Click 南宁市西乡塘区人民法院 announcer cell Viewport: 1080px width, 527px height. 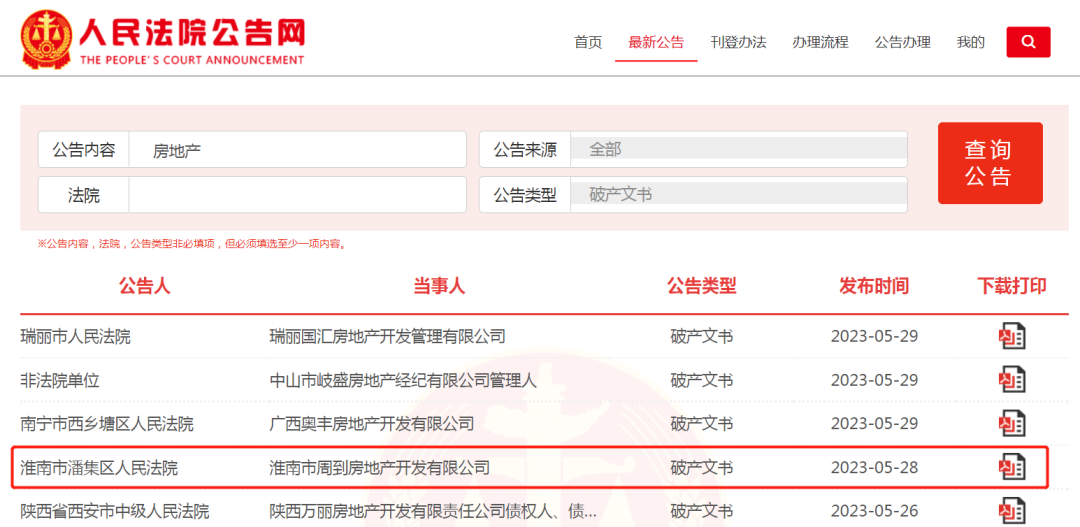(107, 424)
